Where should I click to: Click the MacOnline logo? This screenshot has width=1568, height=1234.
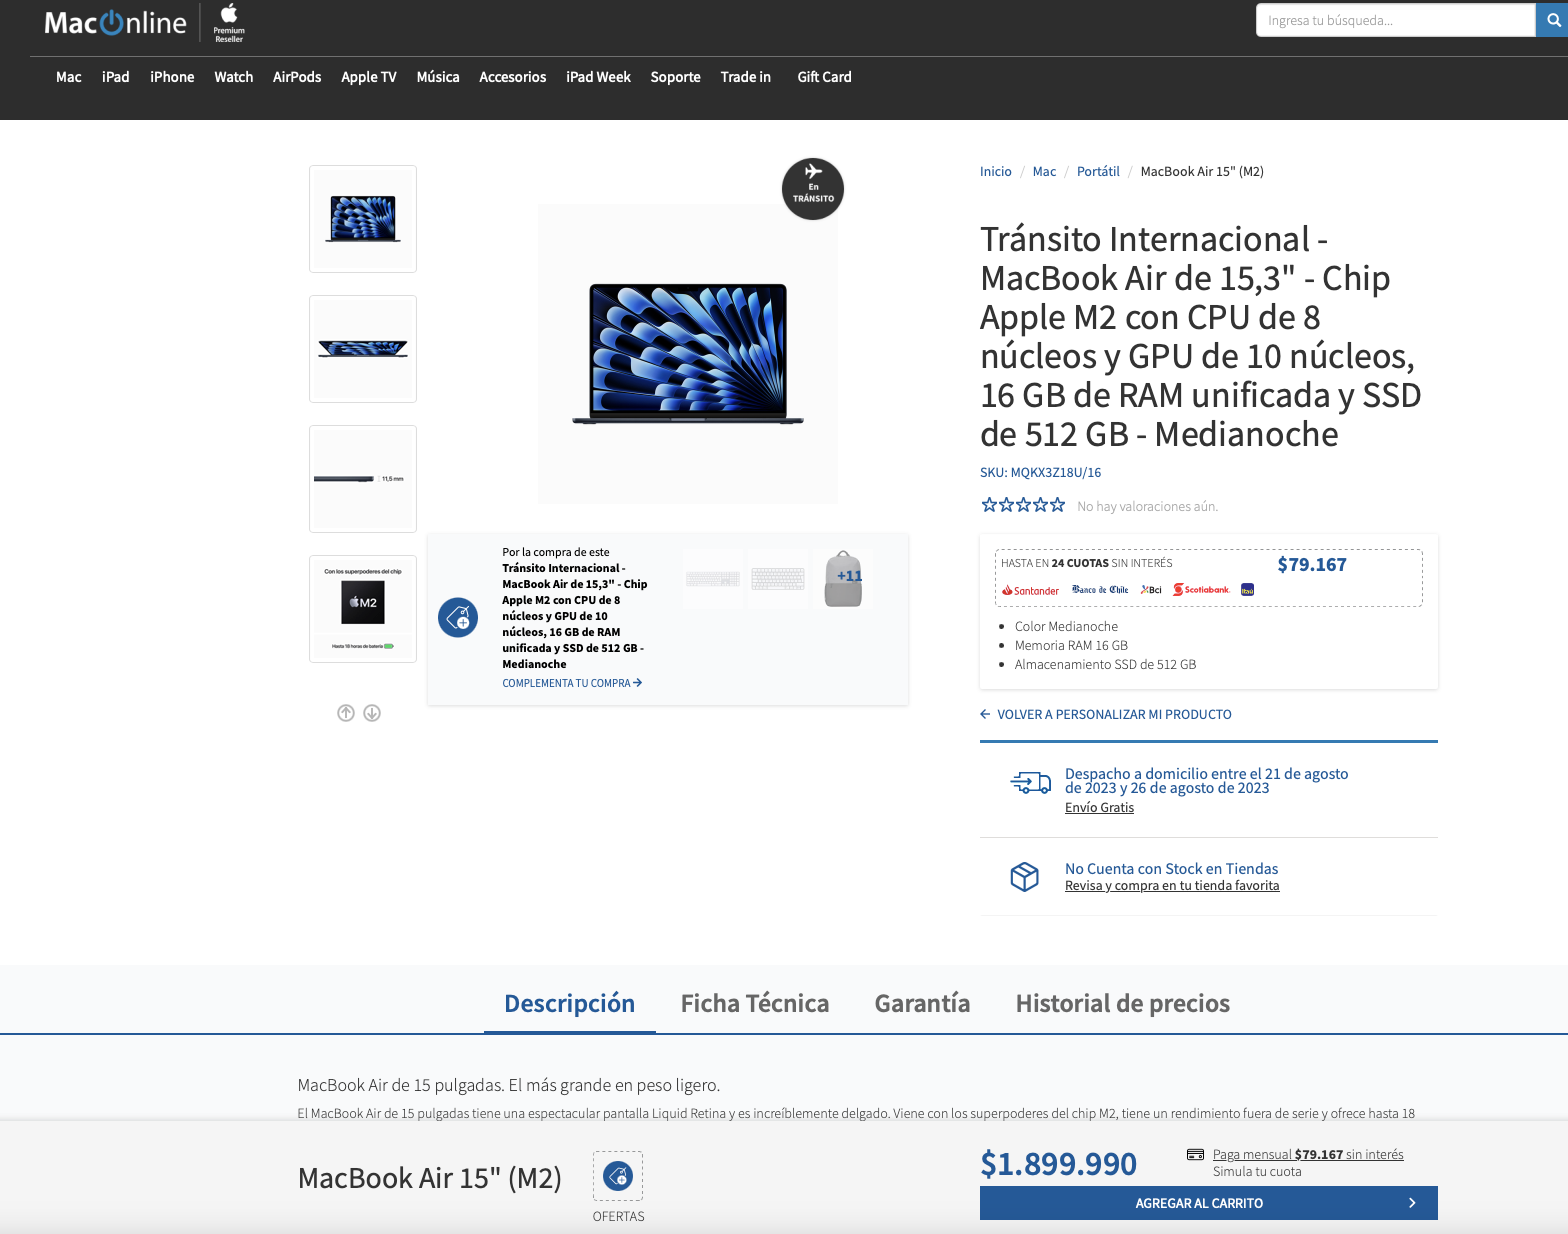115,23
